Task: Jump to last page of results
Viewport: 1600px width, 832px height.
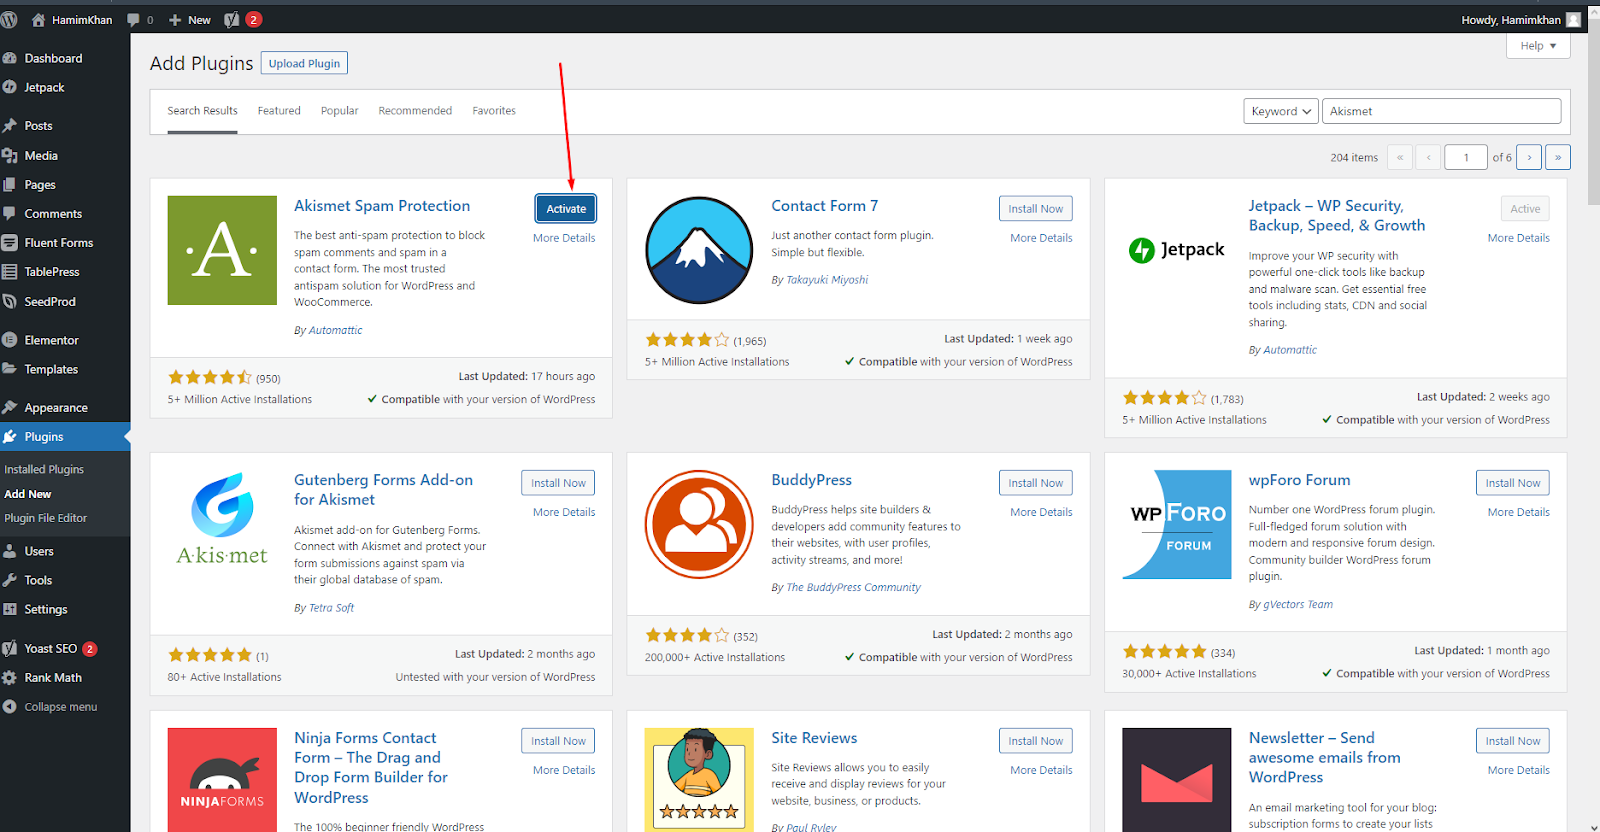Action: (1558, 157)
